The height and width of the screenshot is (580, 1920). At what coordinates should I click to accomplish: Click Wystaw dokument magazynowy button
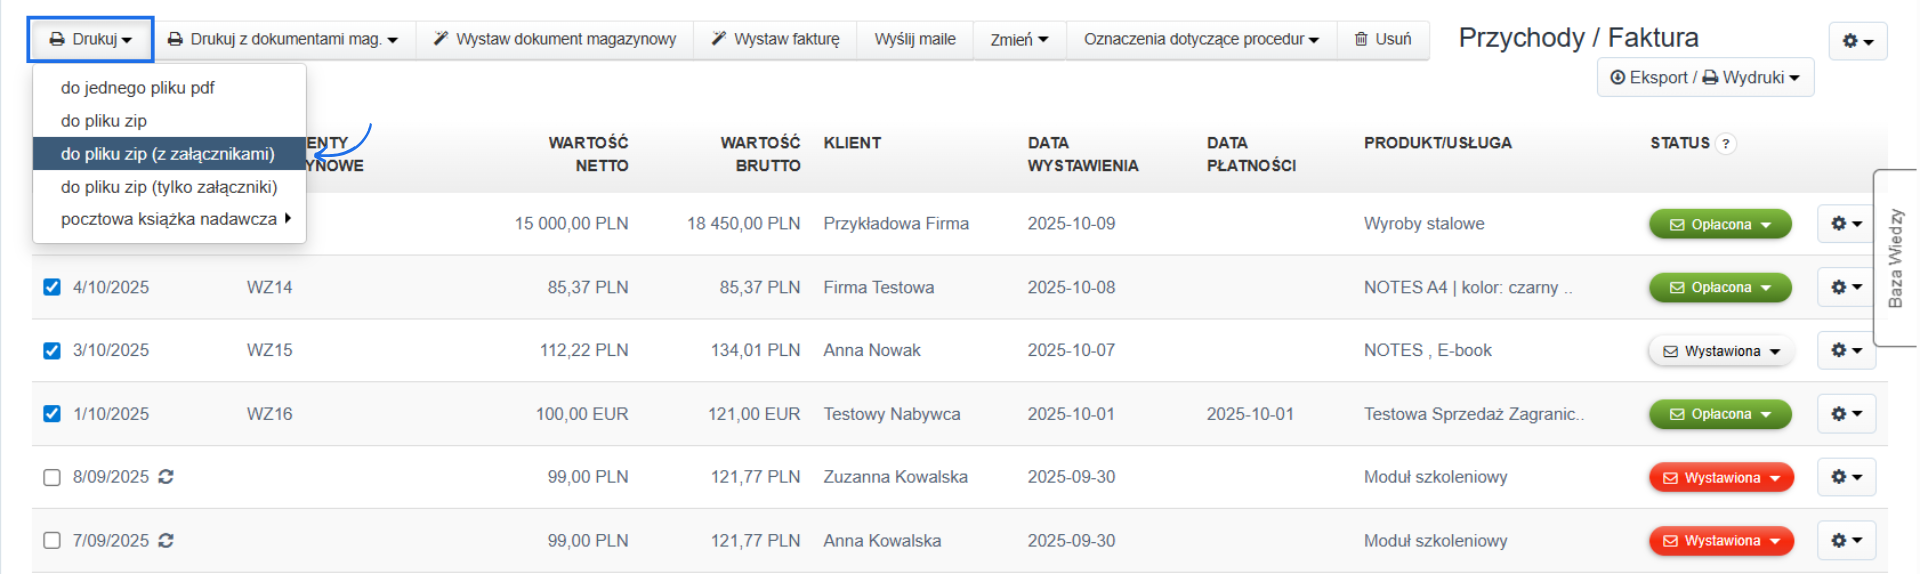tap(554, 39)
